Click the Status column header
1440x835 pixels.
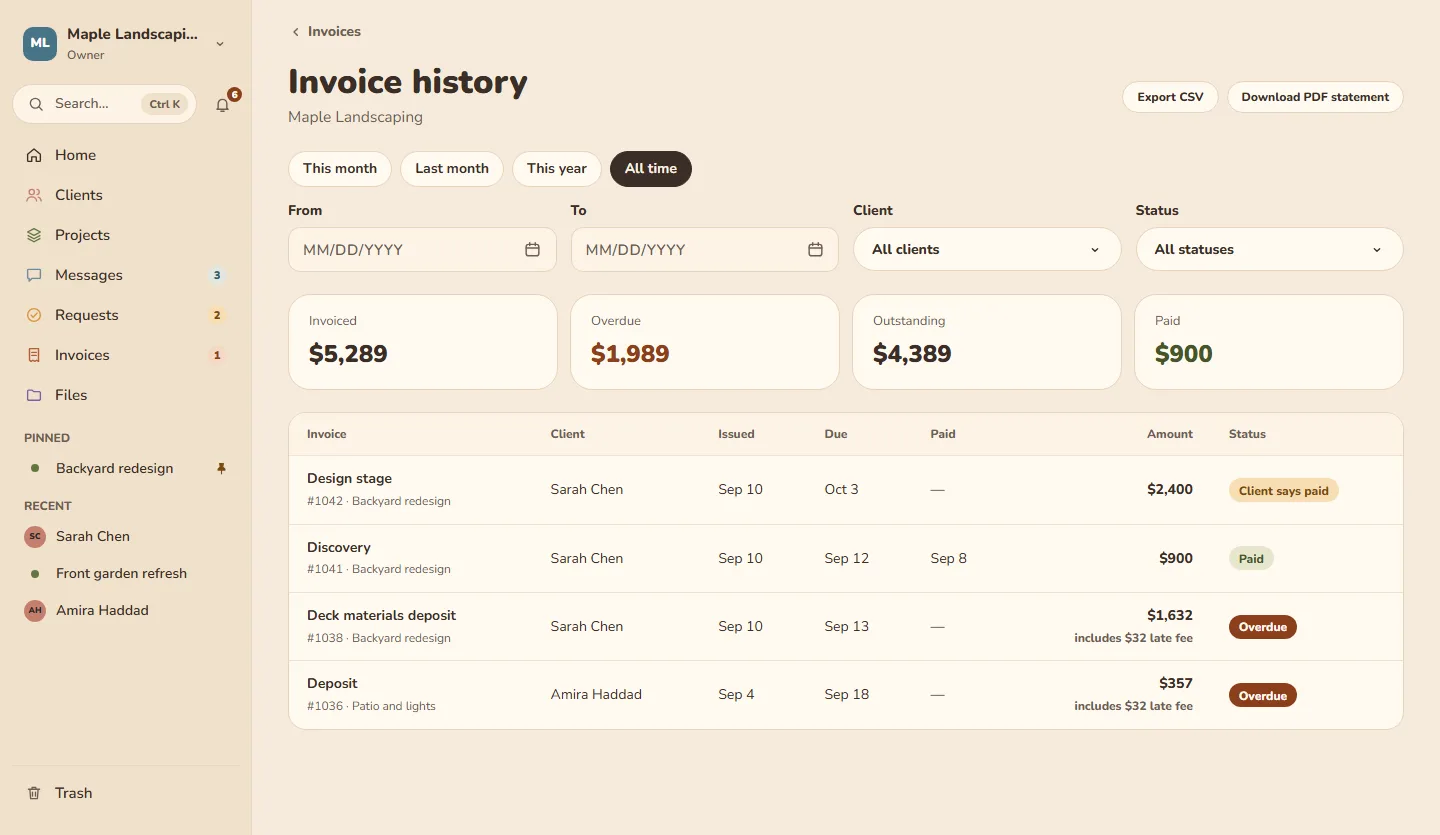1247,434
